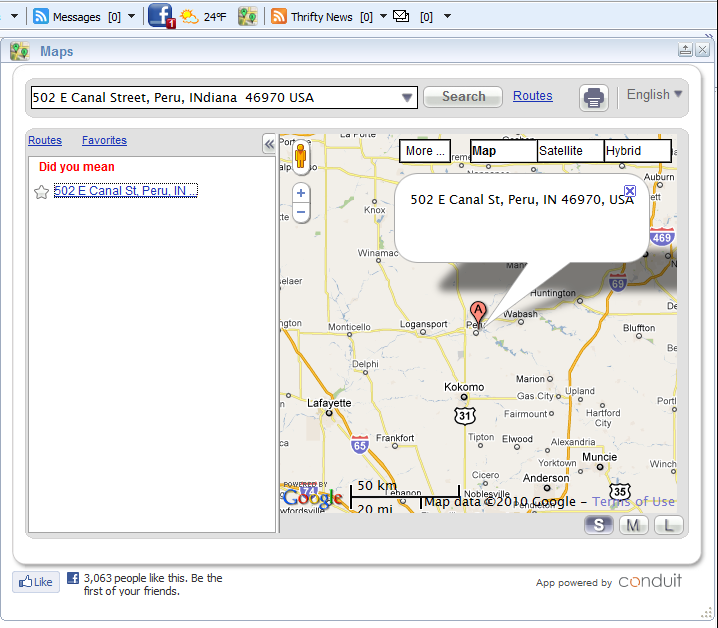Viewport: 718px width, 628px height.
Task: Click the Facebook icon beside like count
Action: pos(73,578)
